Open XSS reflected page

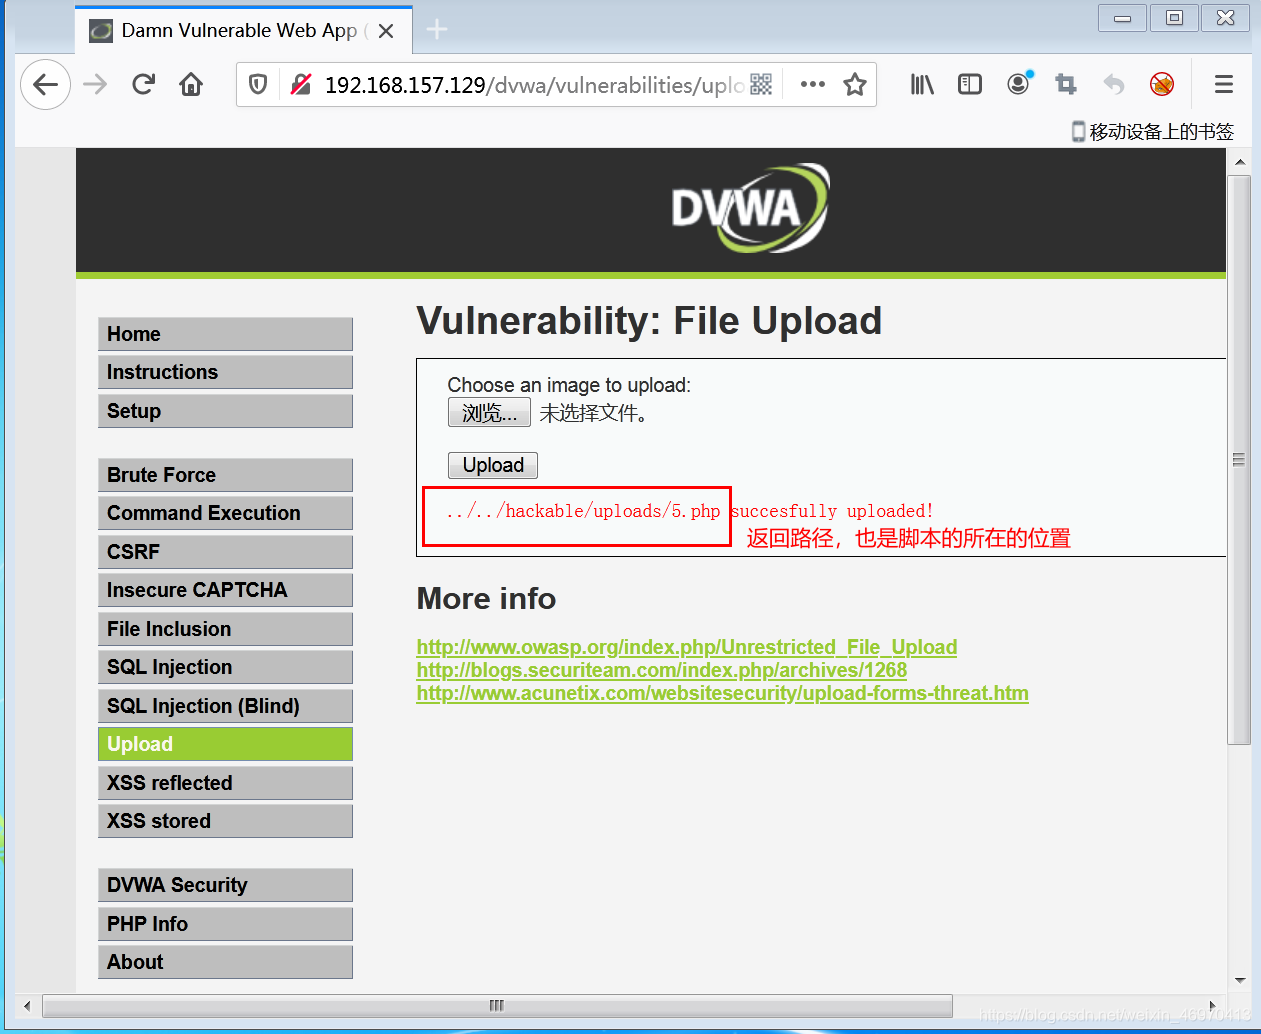tap(225, 783)
